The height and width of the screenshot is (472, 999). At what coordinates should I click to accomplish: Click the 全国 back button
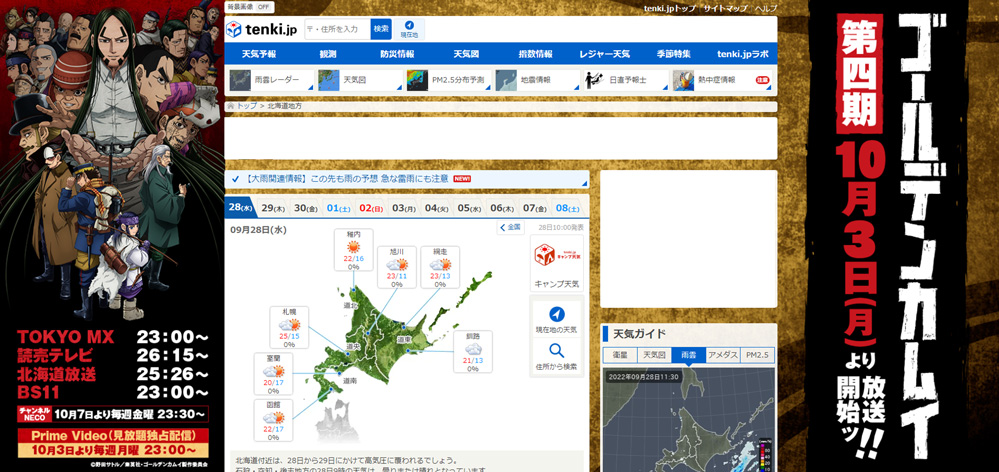point(510,227)
